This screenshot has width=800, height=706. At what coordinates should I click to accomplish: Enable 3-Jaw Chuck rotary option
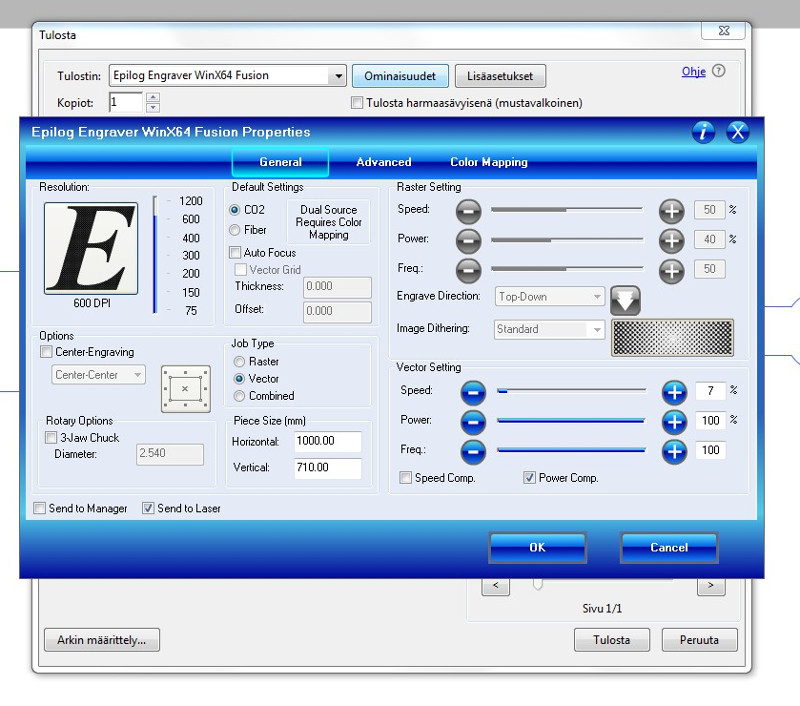(x=51, y=438)
